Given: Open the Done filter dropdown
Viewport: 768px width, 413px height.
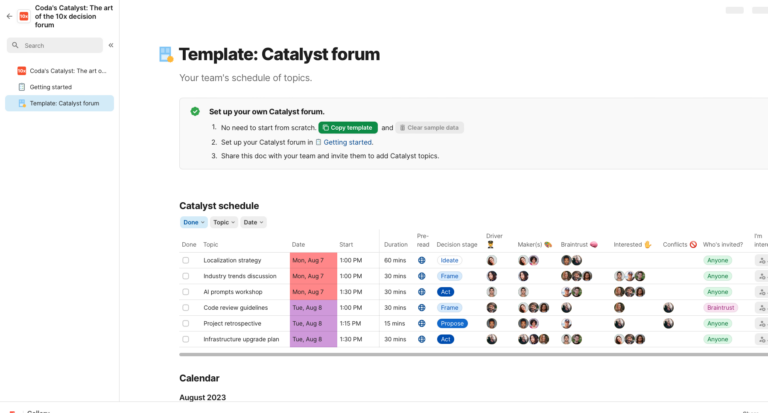Looking at the screenshot, I should click(193, 222).
